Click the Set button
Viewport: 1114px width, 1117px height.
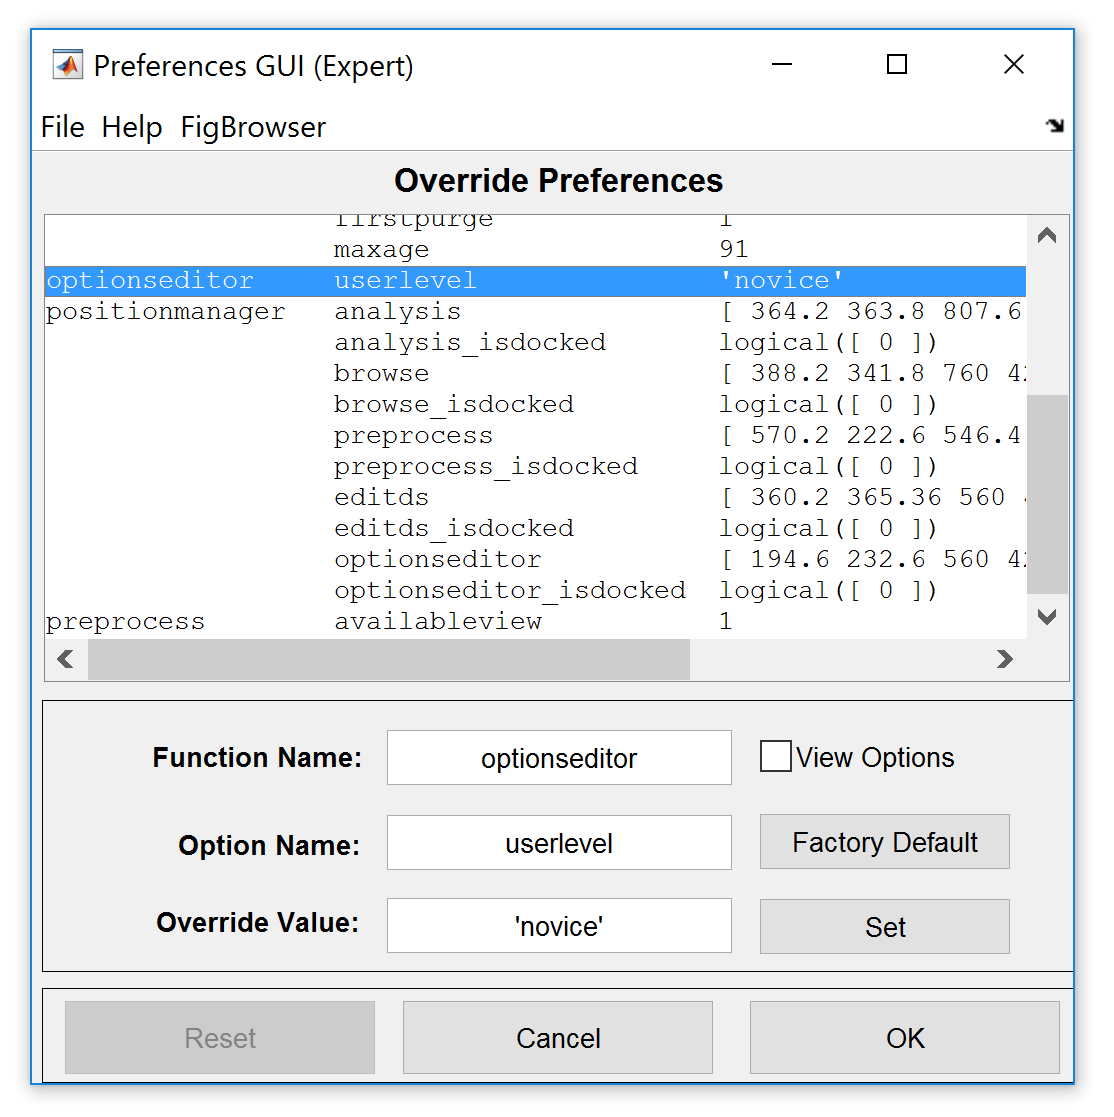click(884, 927)
